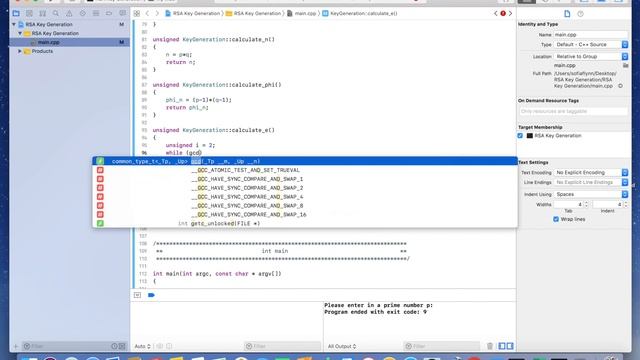Open All Output console popup
Image resolution: width=640 pixels, height=360 pixels.
(342, 346)
